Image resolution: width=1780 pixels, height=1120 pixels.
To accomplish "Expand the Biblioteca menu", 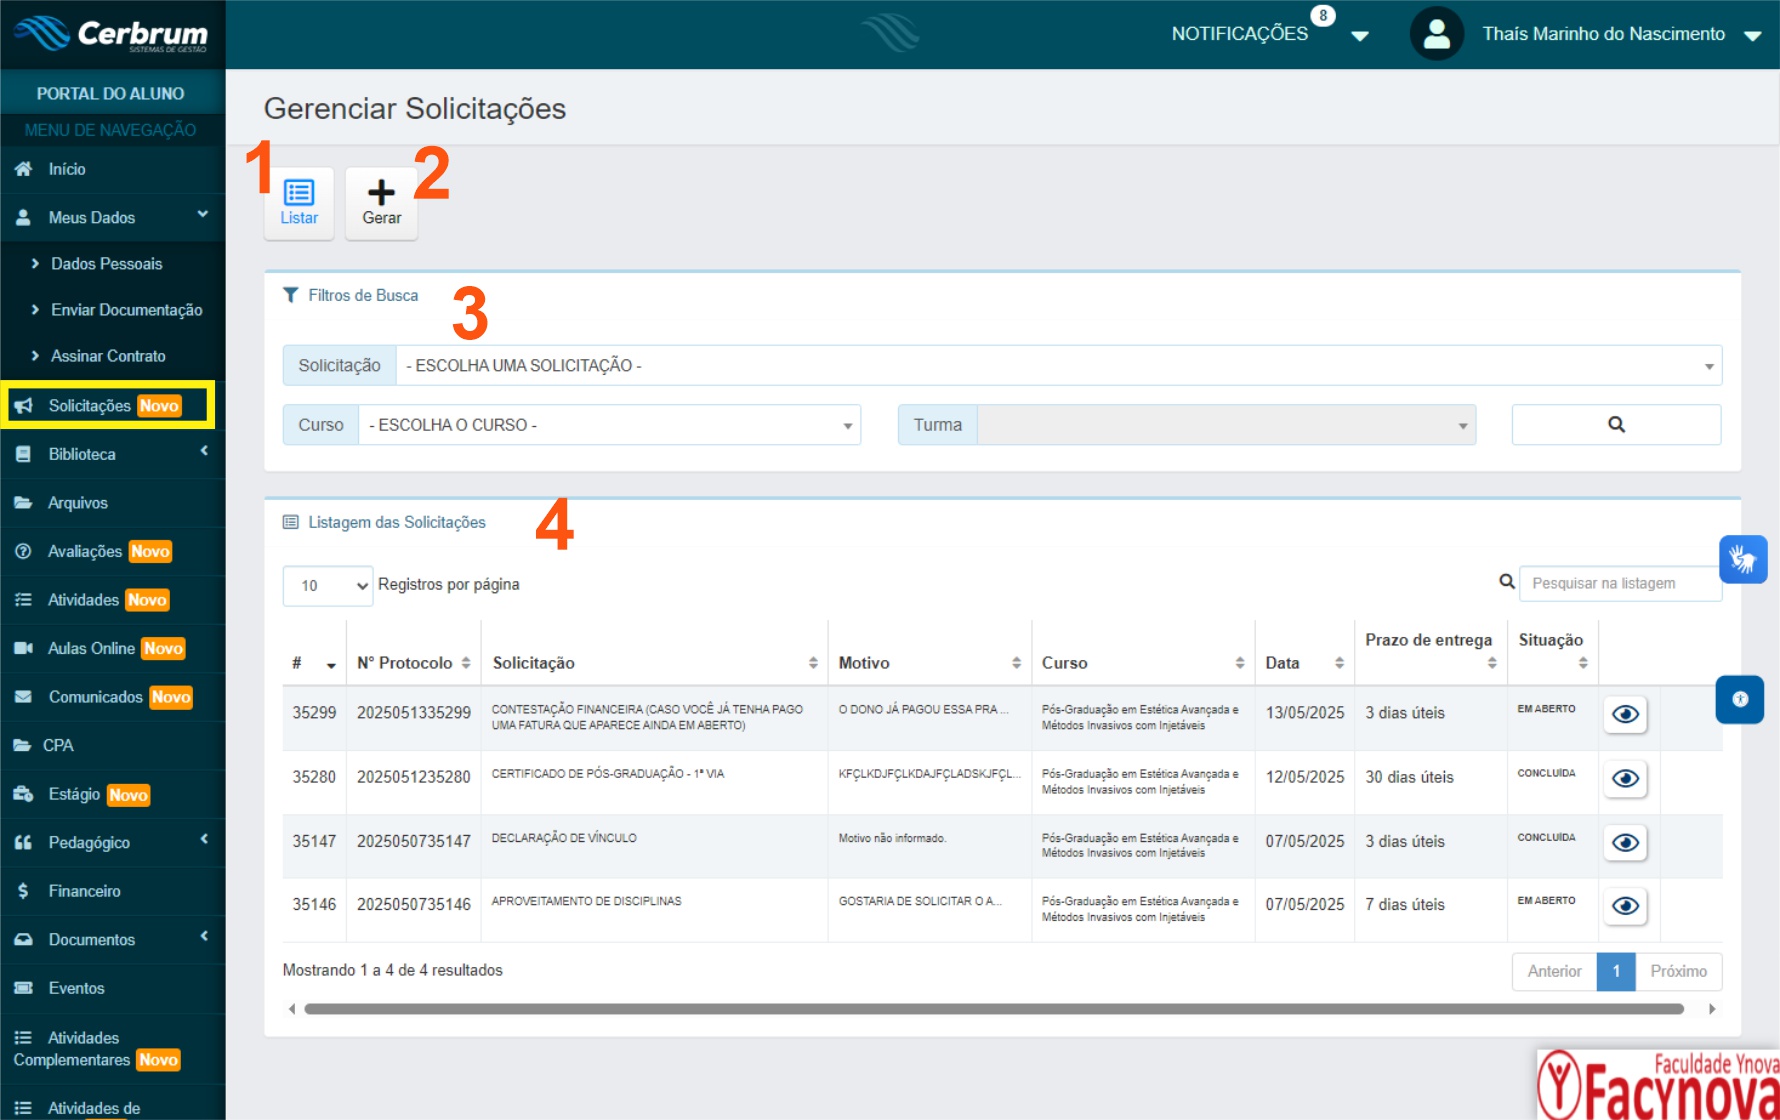I will tap(112, 454).
